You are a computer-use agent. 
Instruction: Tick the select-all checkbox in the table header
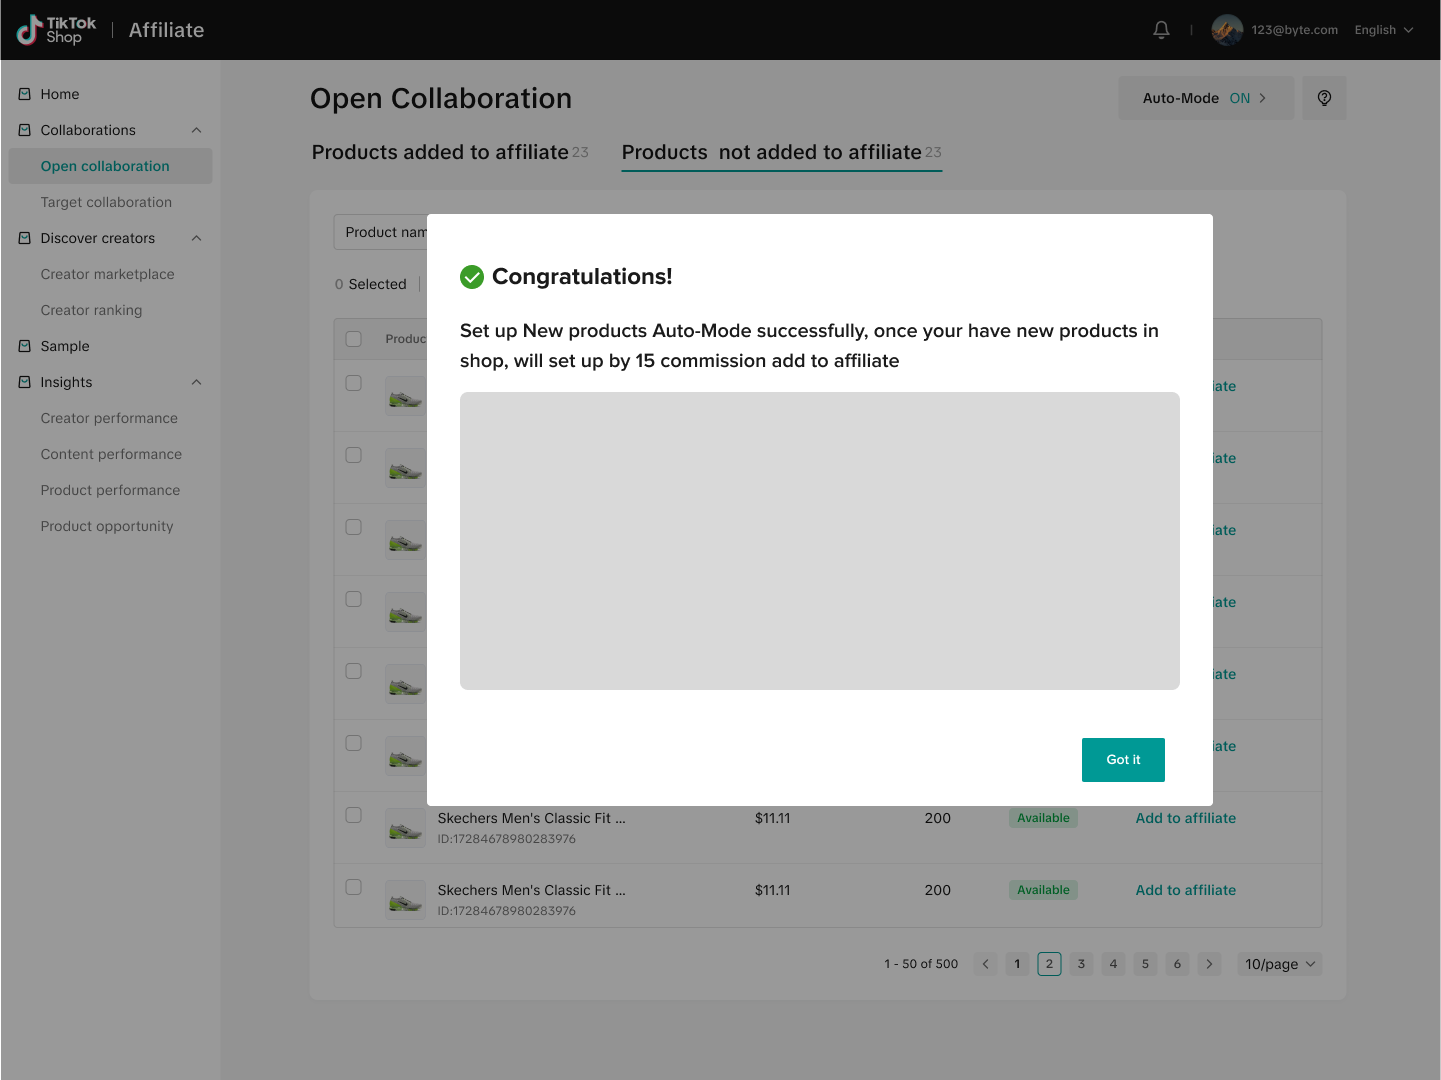coord(354,339)
